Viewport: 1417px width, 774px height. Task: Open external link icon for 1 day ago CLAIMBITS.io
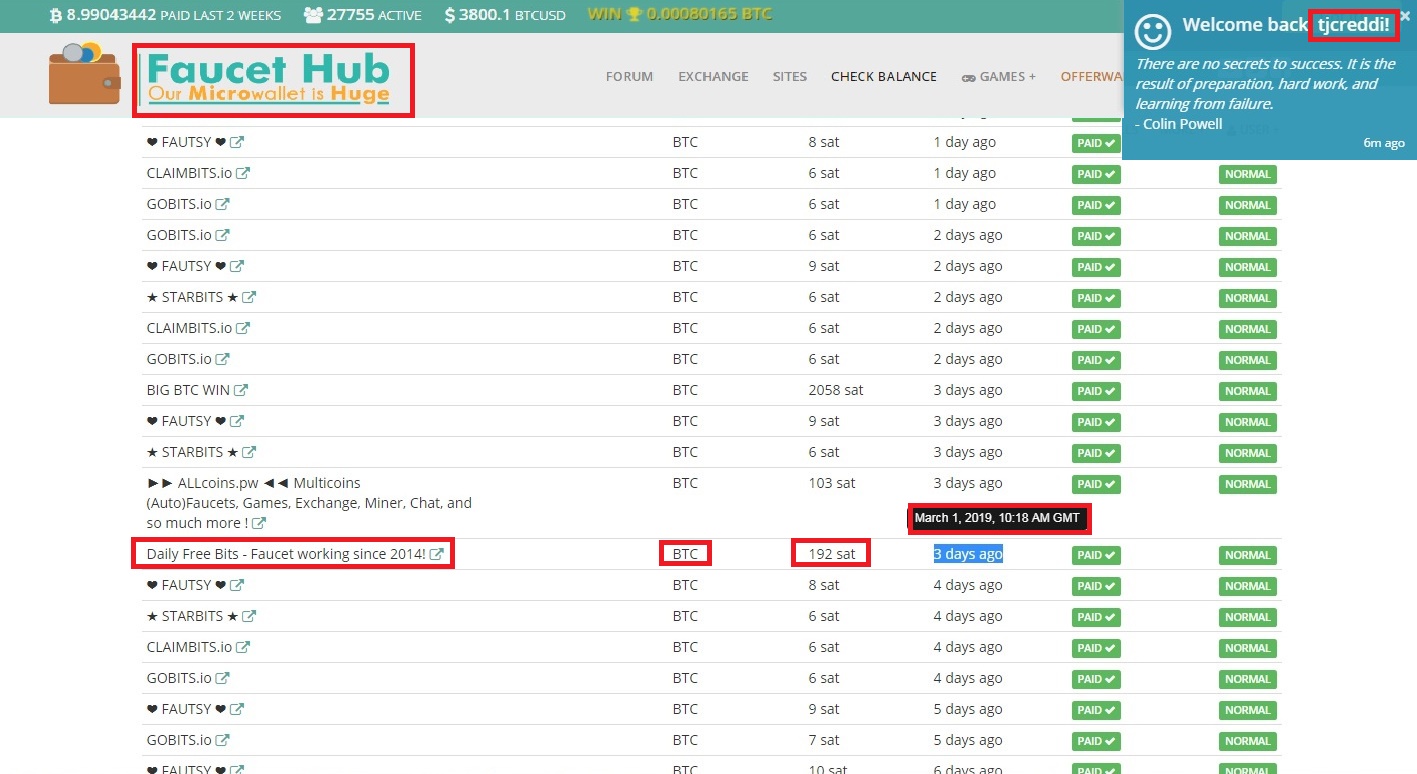(243, 173)
